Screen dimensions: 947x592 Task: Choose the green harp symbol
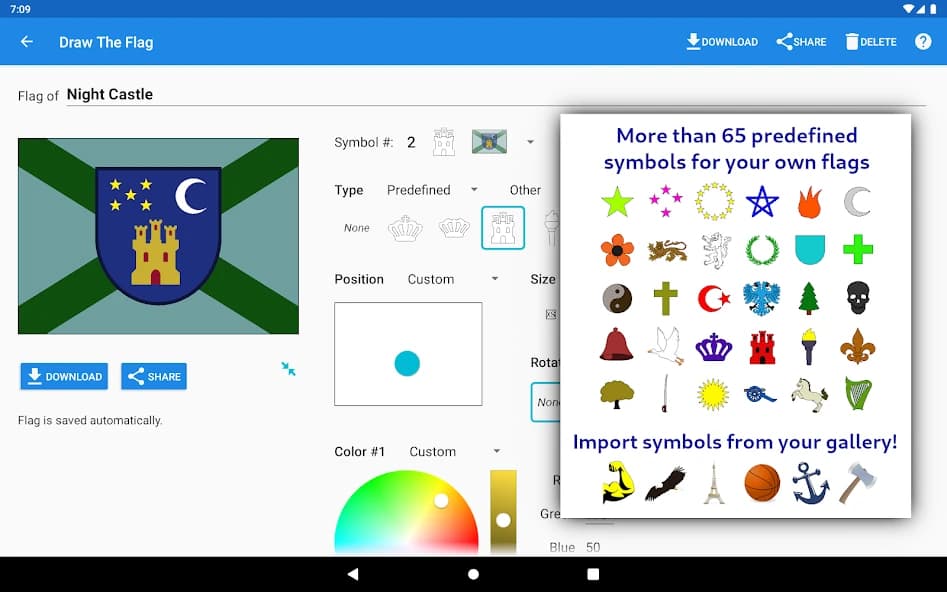857,394
